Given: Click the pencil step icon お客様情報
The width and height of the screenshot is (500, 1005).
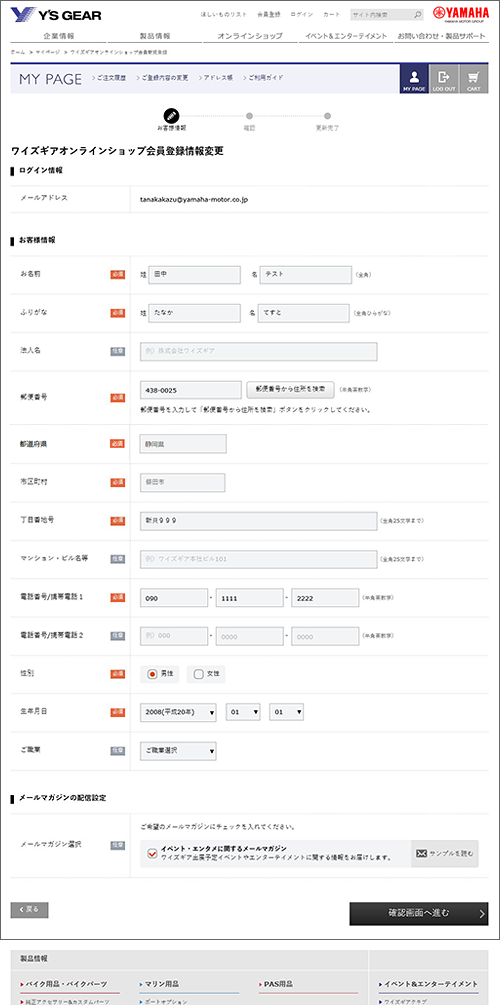Looking at the screenshot, I should click(171, 115).
